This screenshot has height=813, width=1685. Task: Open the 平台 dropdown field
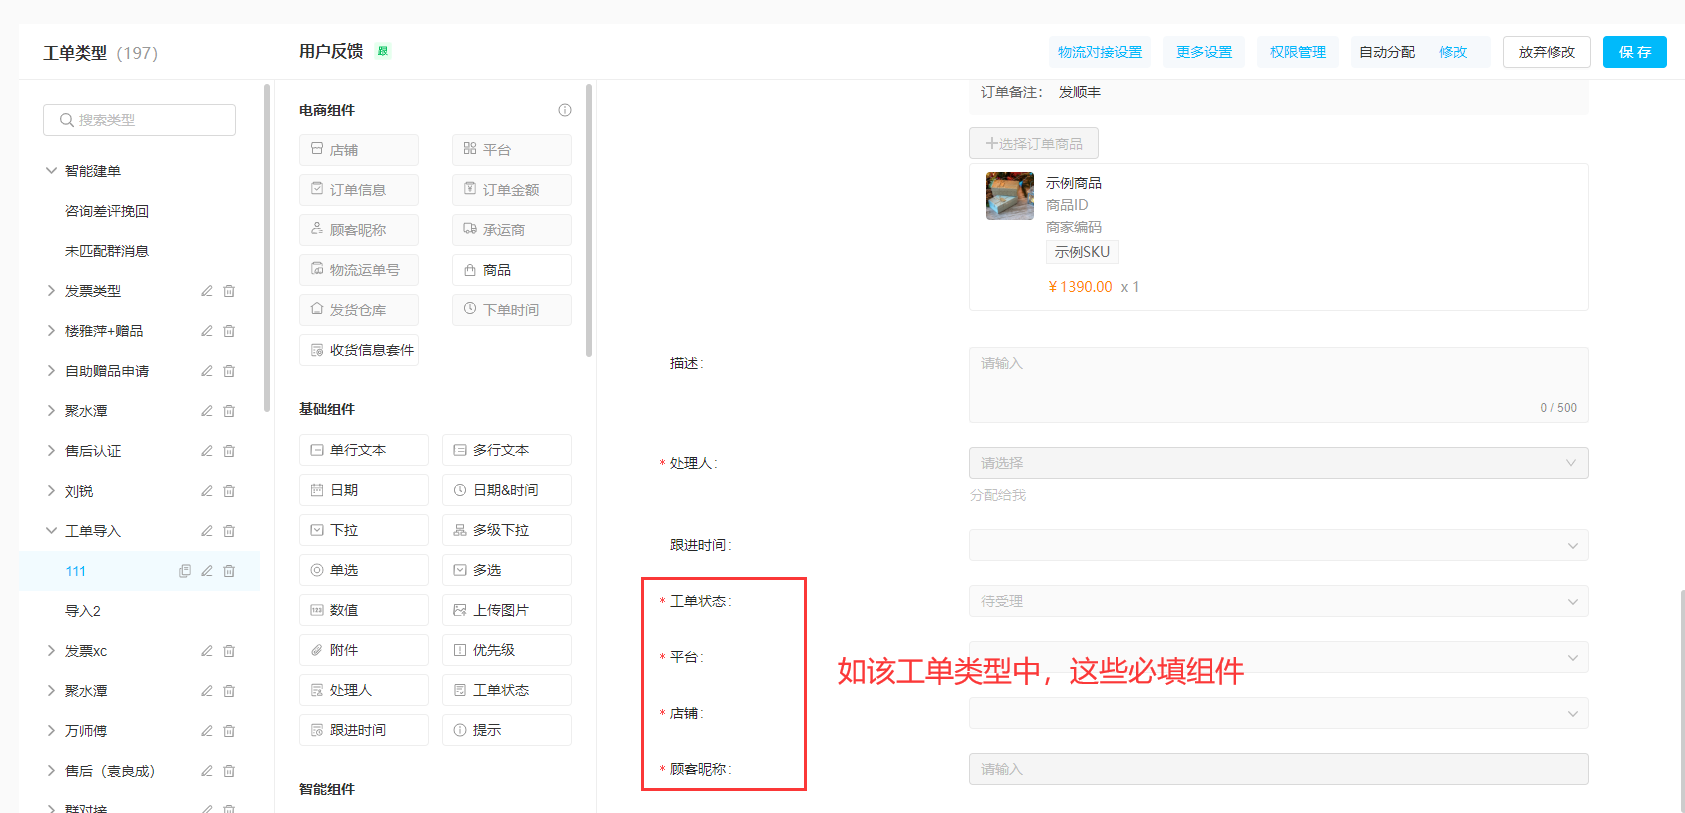[1279, 657]
